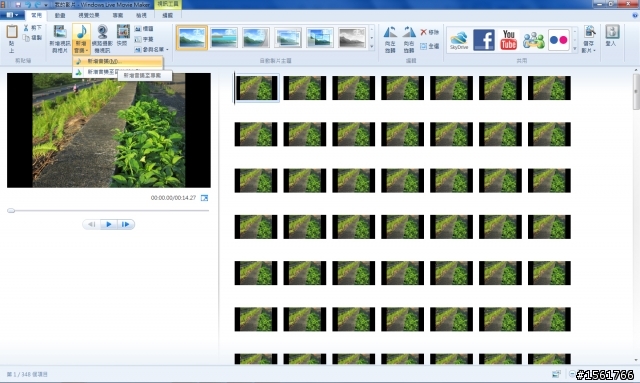Click the zoom-out minus in status bar

[x=572, y=374]
